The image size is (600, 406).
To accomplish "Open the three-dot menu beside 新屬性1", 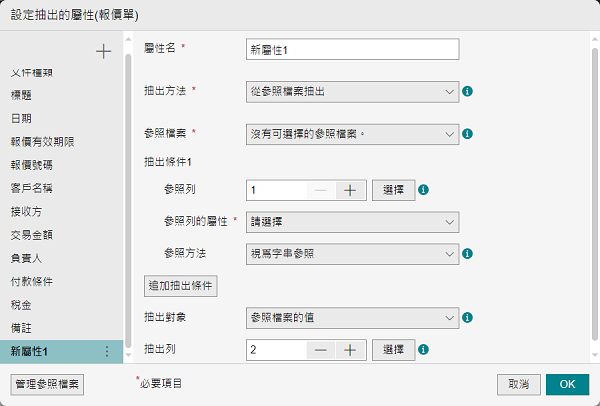I will point(107,351).
